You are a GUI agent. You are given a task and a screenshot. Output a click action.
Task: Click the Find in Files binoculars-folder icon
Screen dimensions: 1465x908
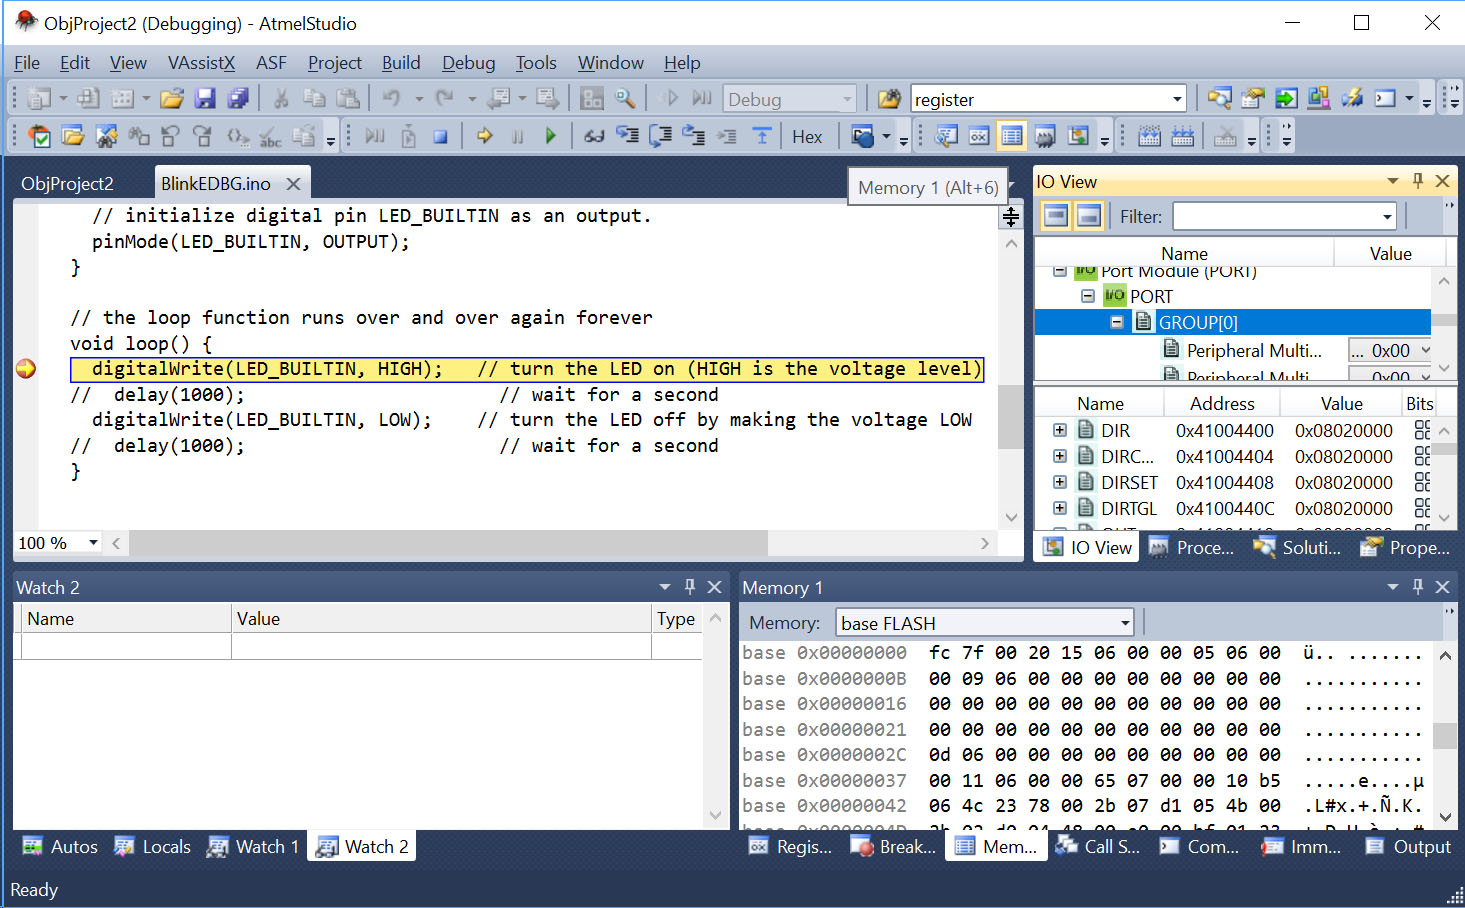click(889, 98)
